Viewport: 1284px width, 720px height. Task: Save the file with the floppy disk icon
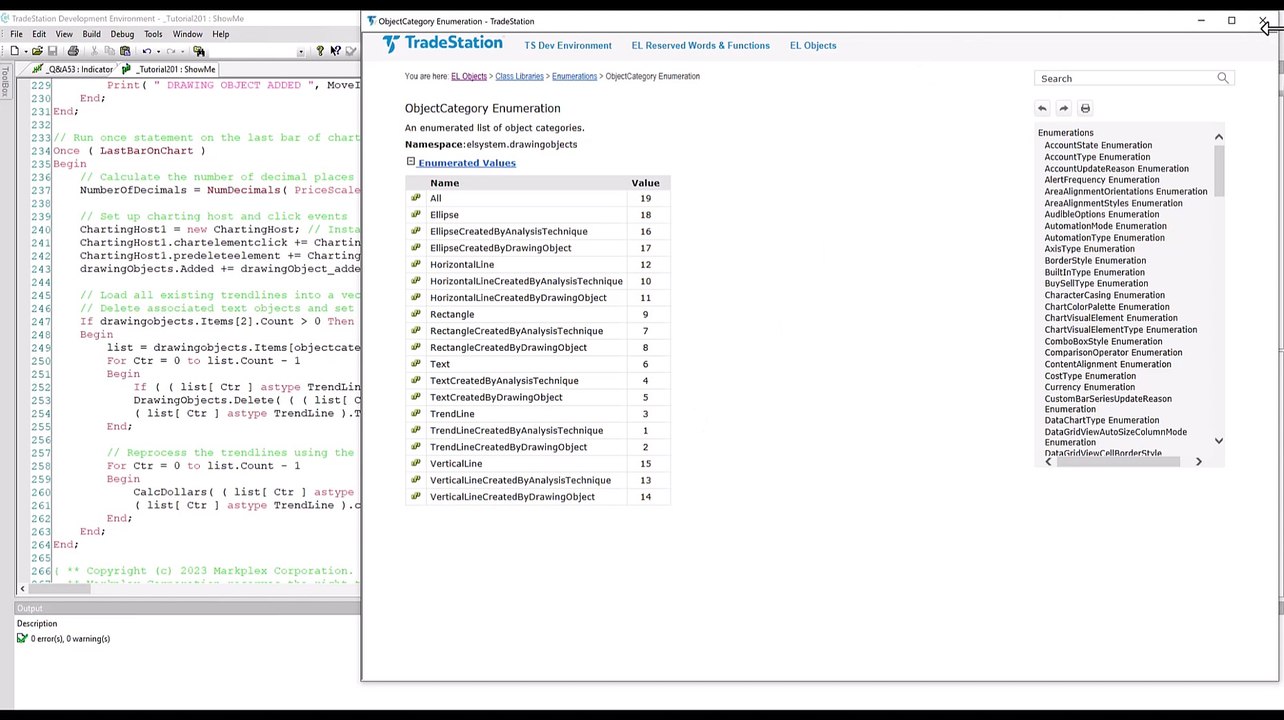[52, 51]
